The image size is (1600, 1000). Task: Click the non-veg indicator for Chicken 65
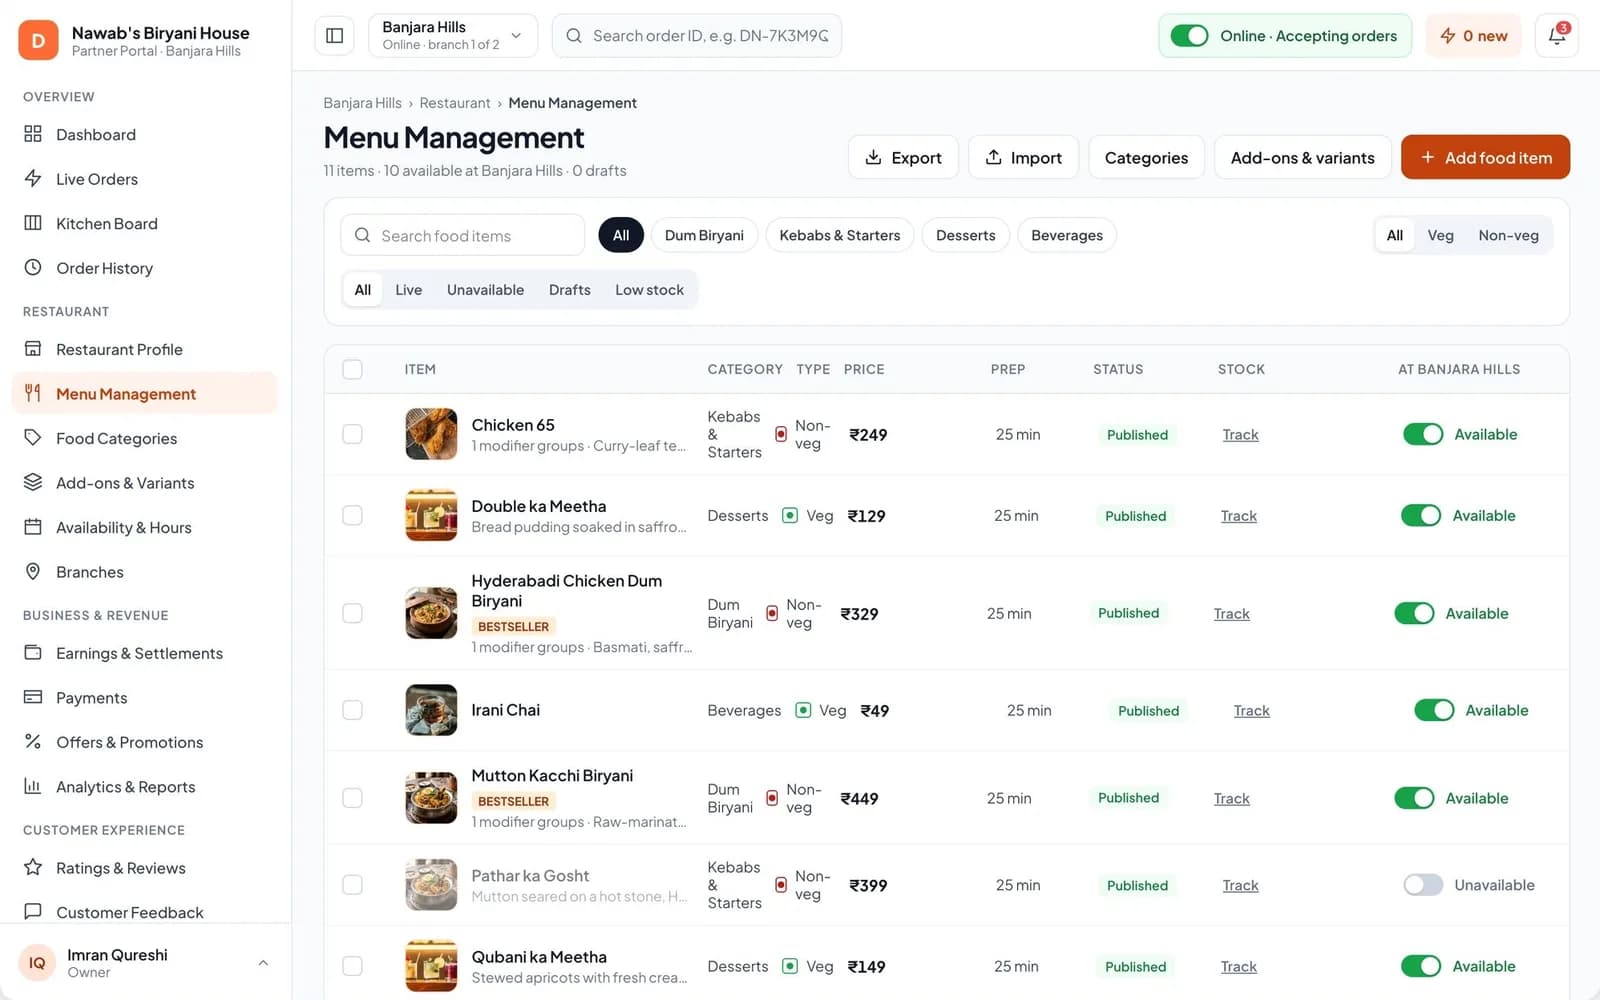(781, 434)
